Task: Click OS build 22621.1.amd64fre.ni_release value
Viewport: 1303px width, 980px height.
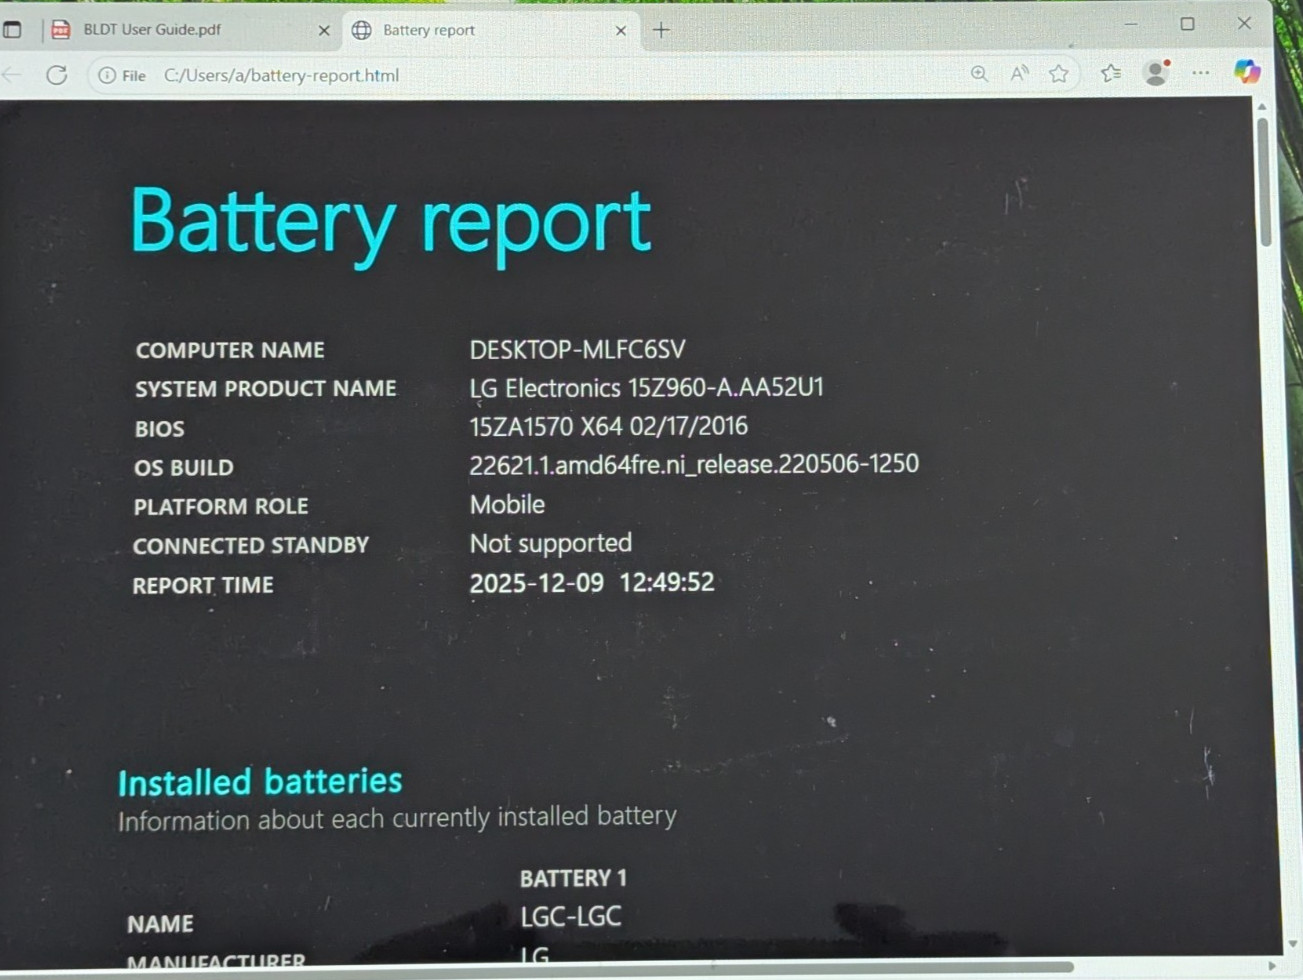Action: click(694, 464)
